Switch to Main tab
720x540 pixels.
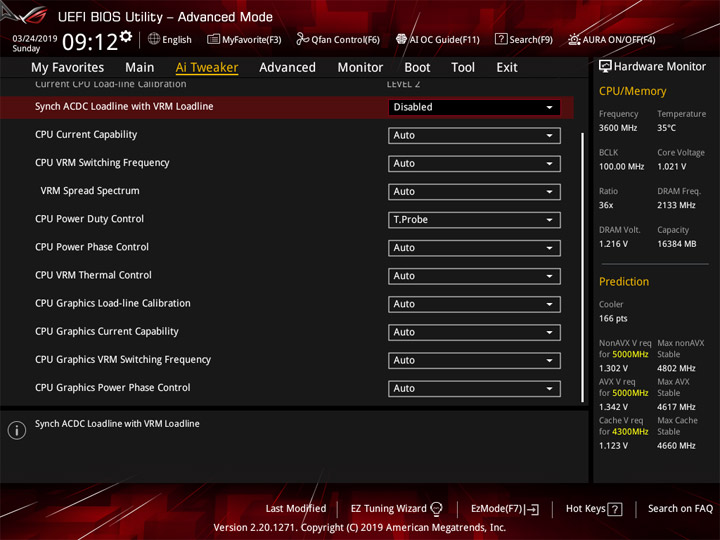tap(140, 68)
